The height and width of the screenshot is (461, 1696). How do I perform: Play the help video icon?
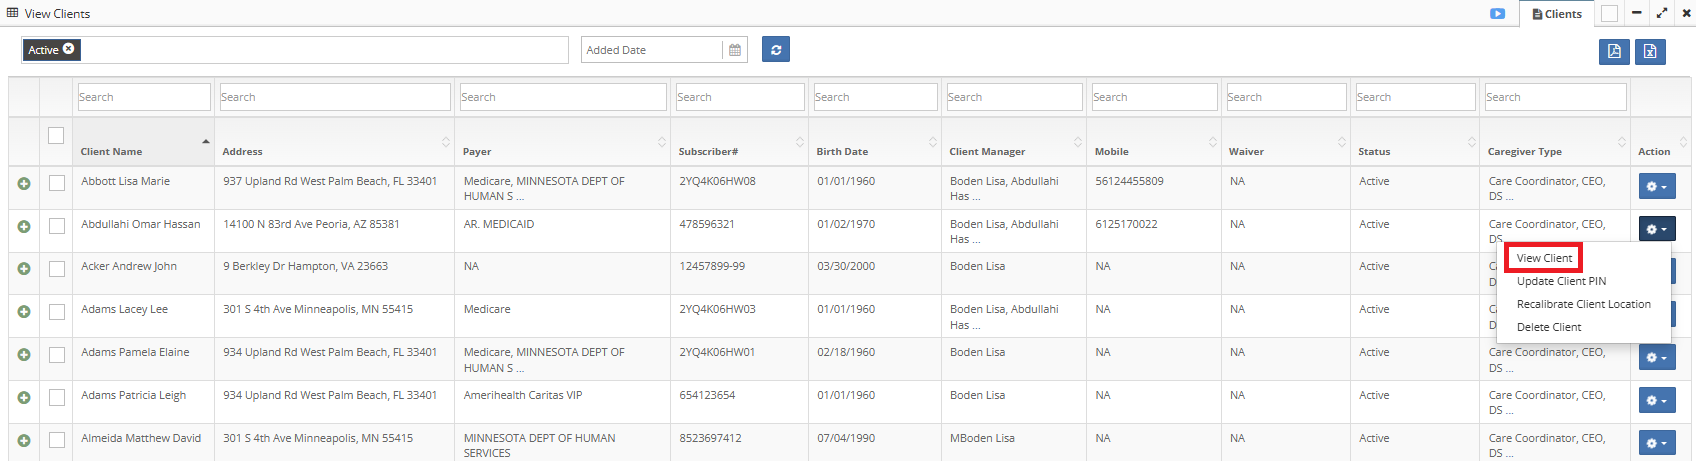[x=1497, y=14]
